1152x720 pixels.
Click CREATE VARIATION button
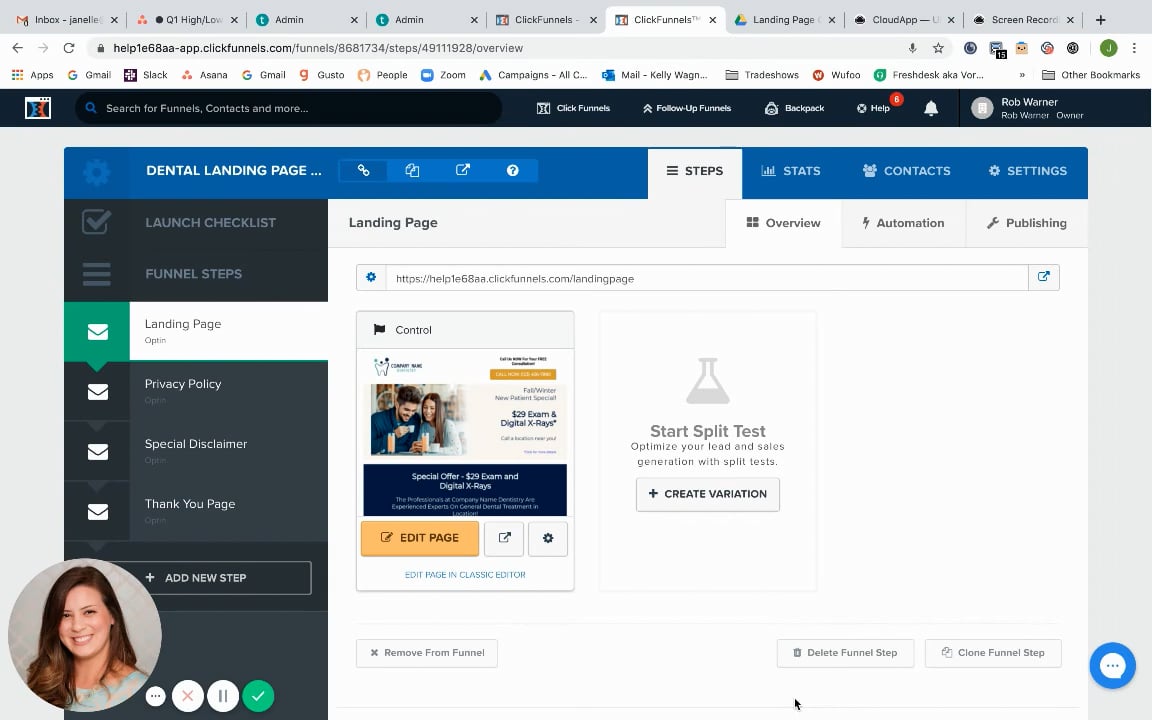pos(708,494)
